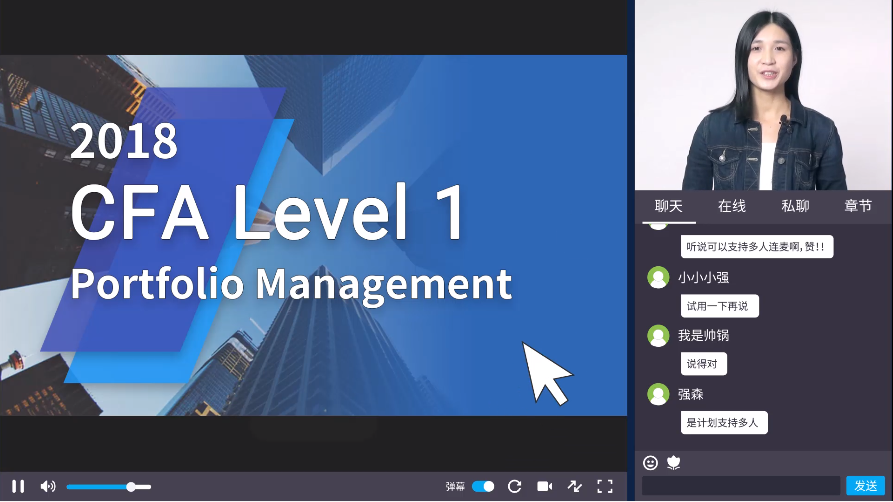This screenshot has width=893, height=502.
Task: Click message 说得对
Action: click(x=704, y=364)
